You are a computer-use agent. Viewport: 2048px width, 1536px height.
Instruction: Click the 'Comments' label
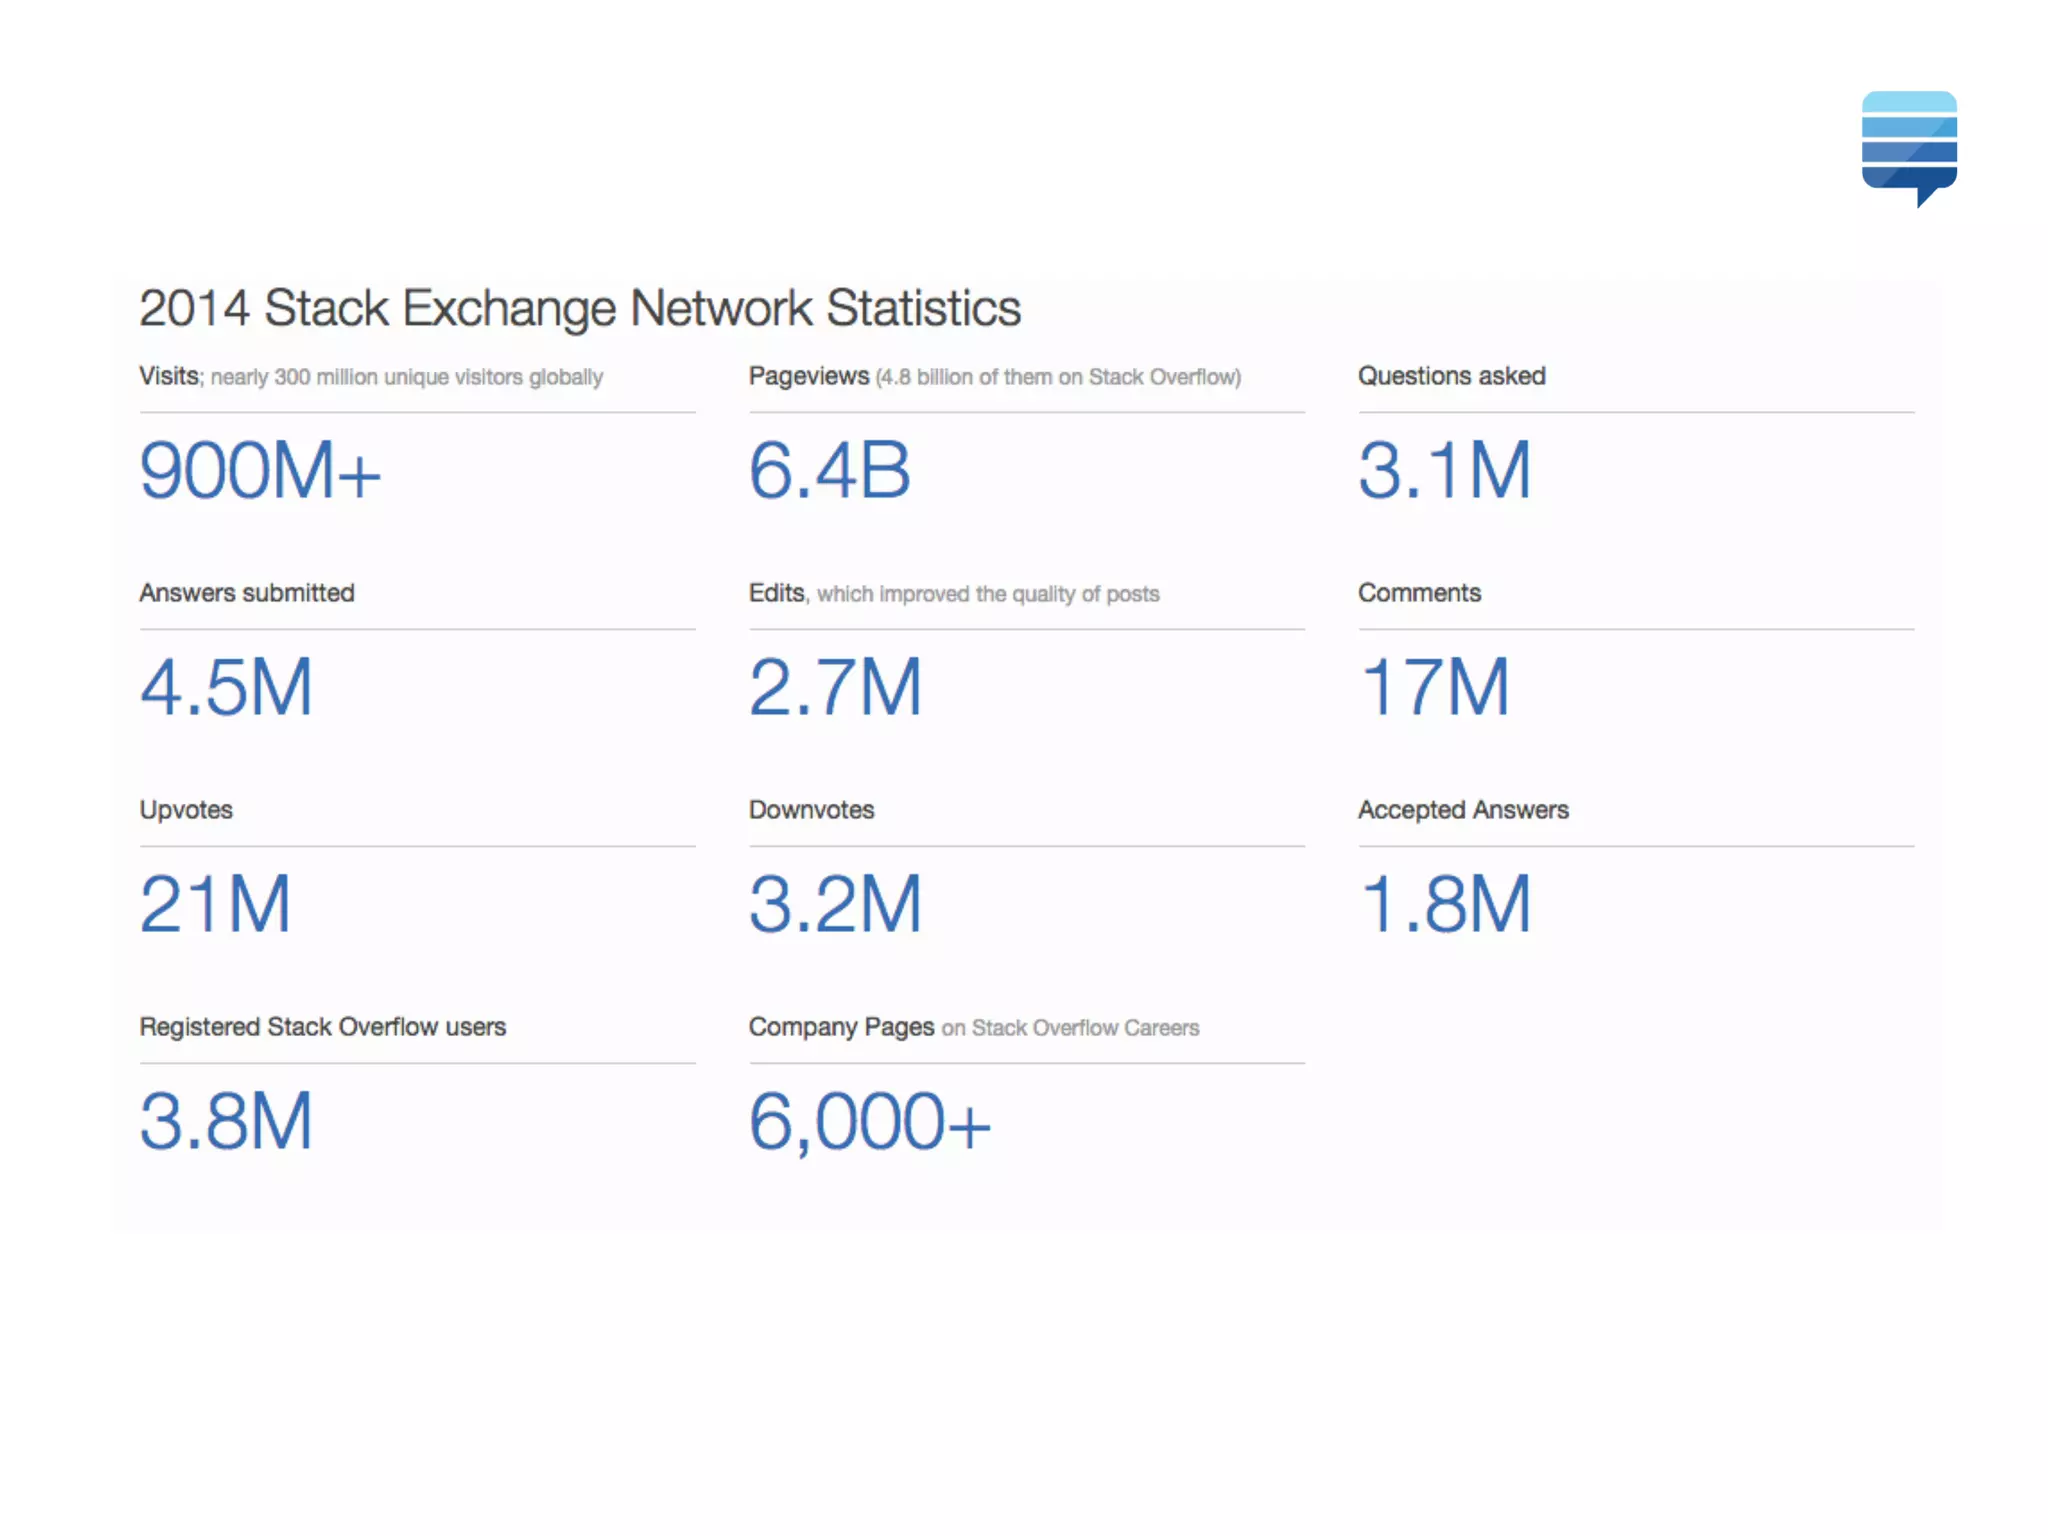[1420, 593]
